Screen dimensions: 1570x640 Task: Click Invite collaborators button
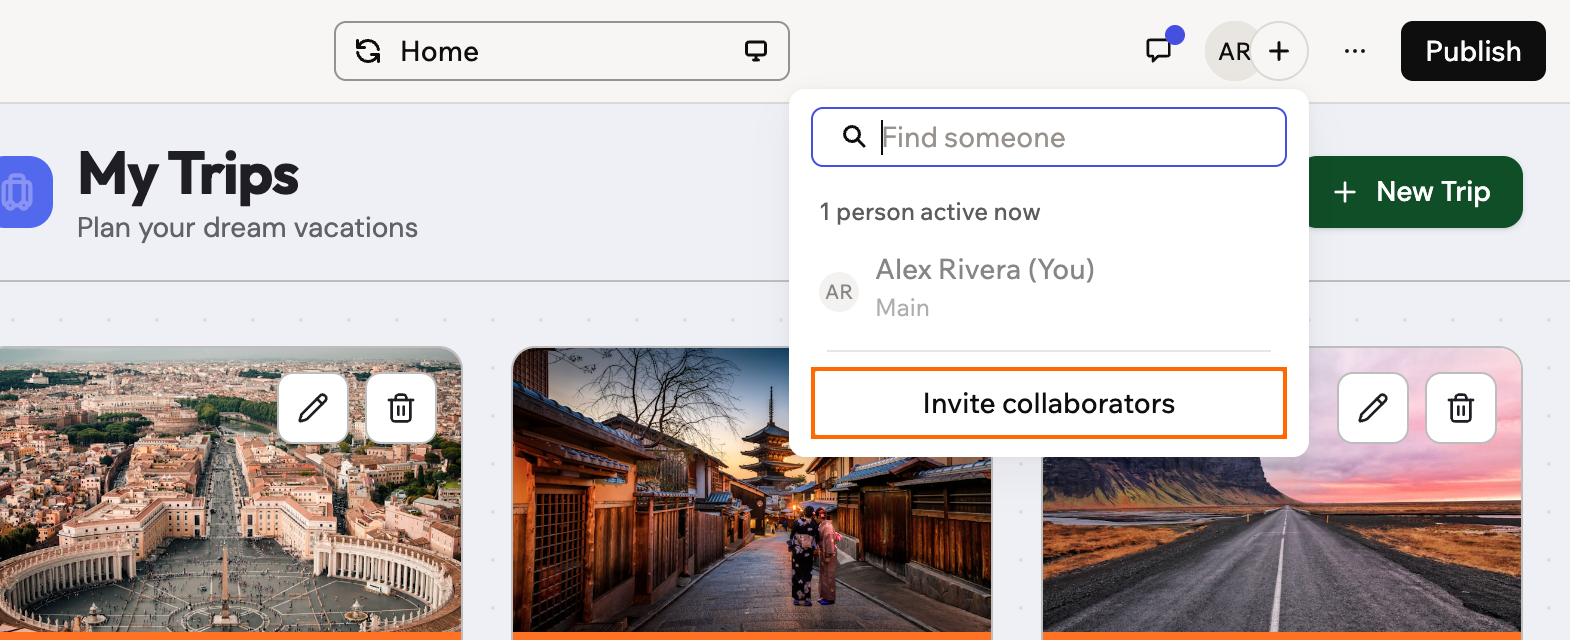coord(1048,403)
